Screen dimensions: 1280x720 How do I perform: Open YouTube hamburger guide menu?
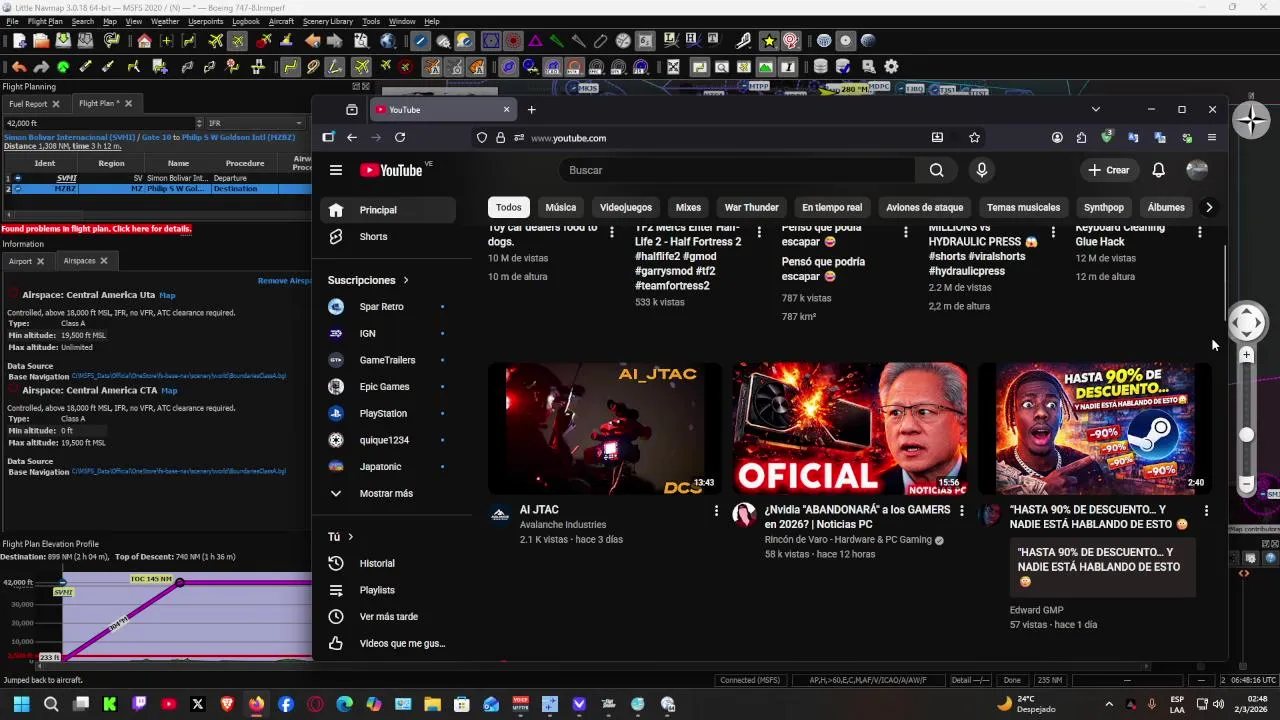point(336,170)
